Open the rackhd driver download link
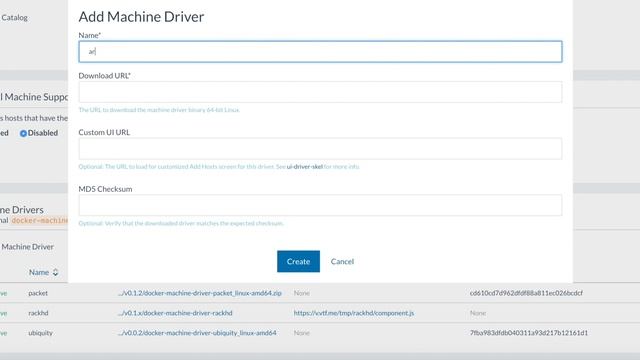The image size is (640, 360). tap(175, 313)
